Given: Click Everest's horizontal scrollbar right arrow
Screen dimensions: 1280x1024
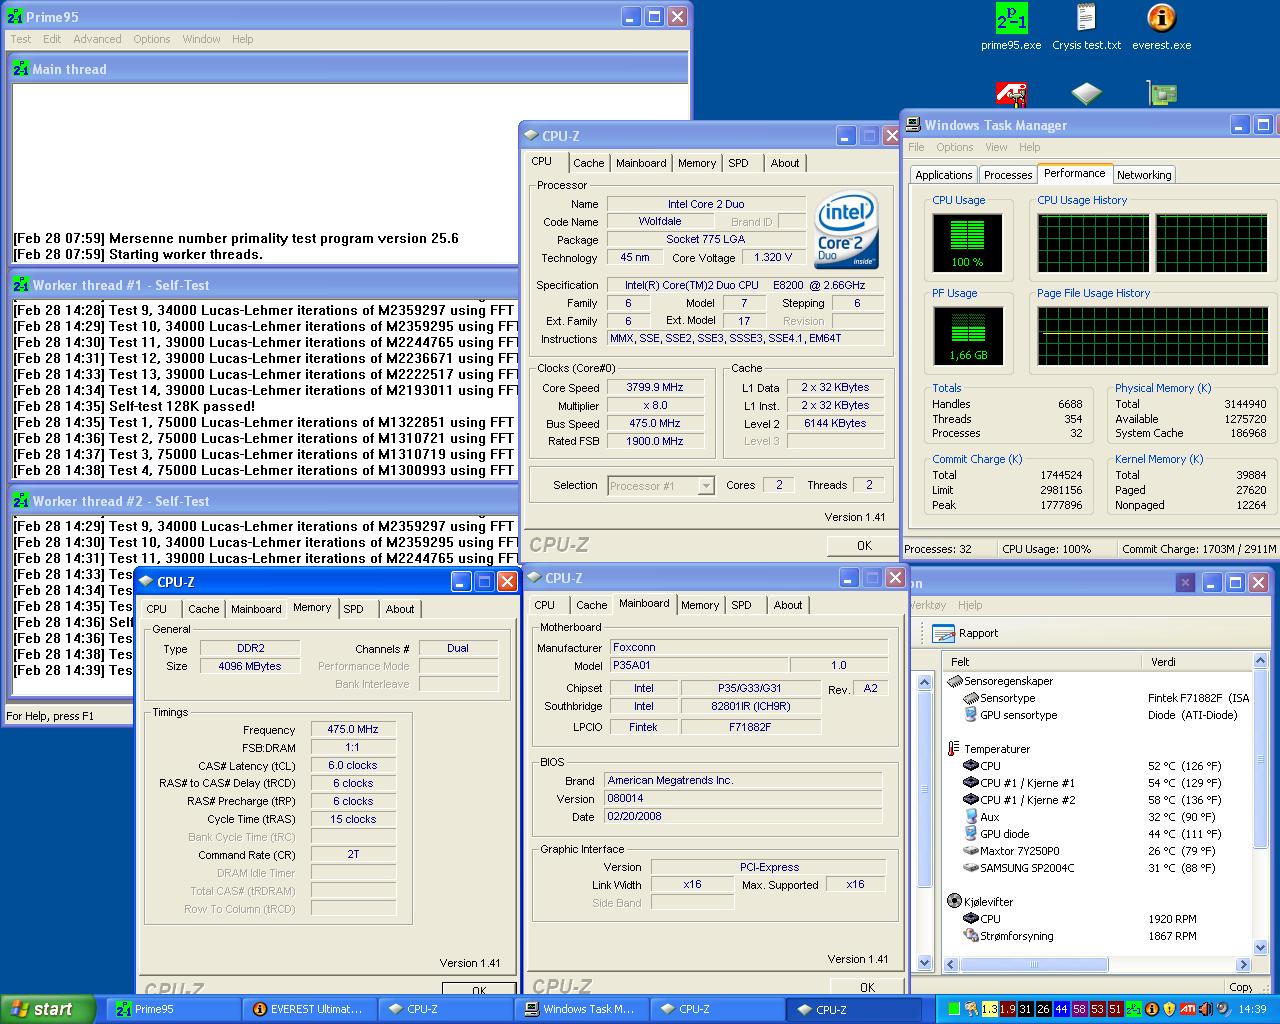Looking at the screenshot, I should coord(1244,965).
